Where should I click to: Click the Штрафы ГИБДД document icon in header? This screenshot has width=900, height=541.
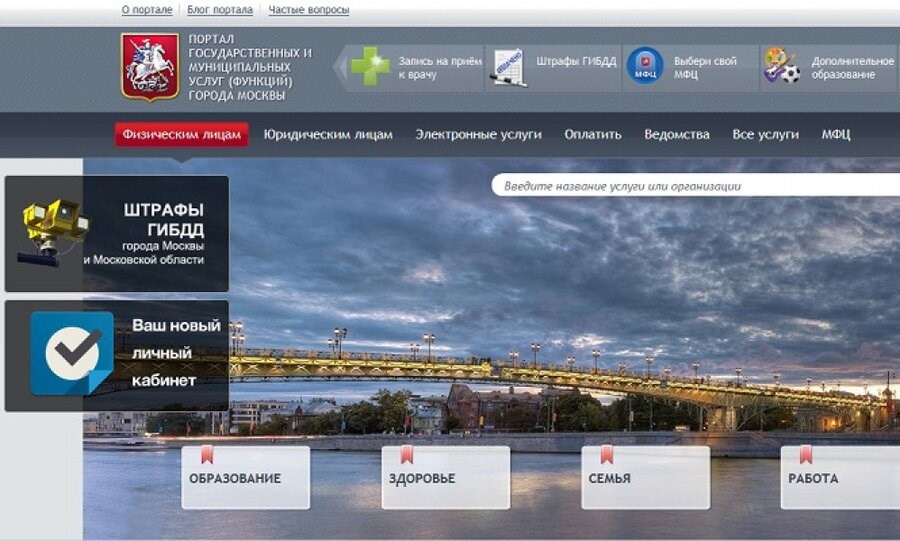coord(508,66)
